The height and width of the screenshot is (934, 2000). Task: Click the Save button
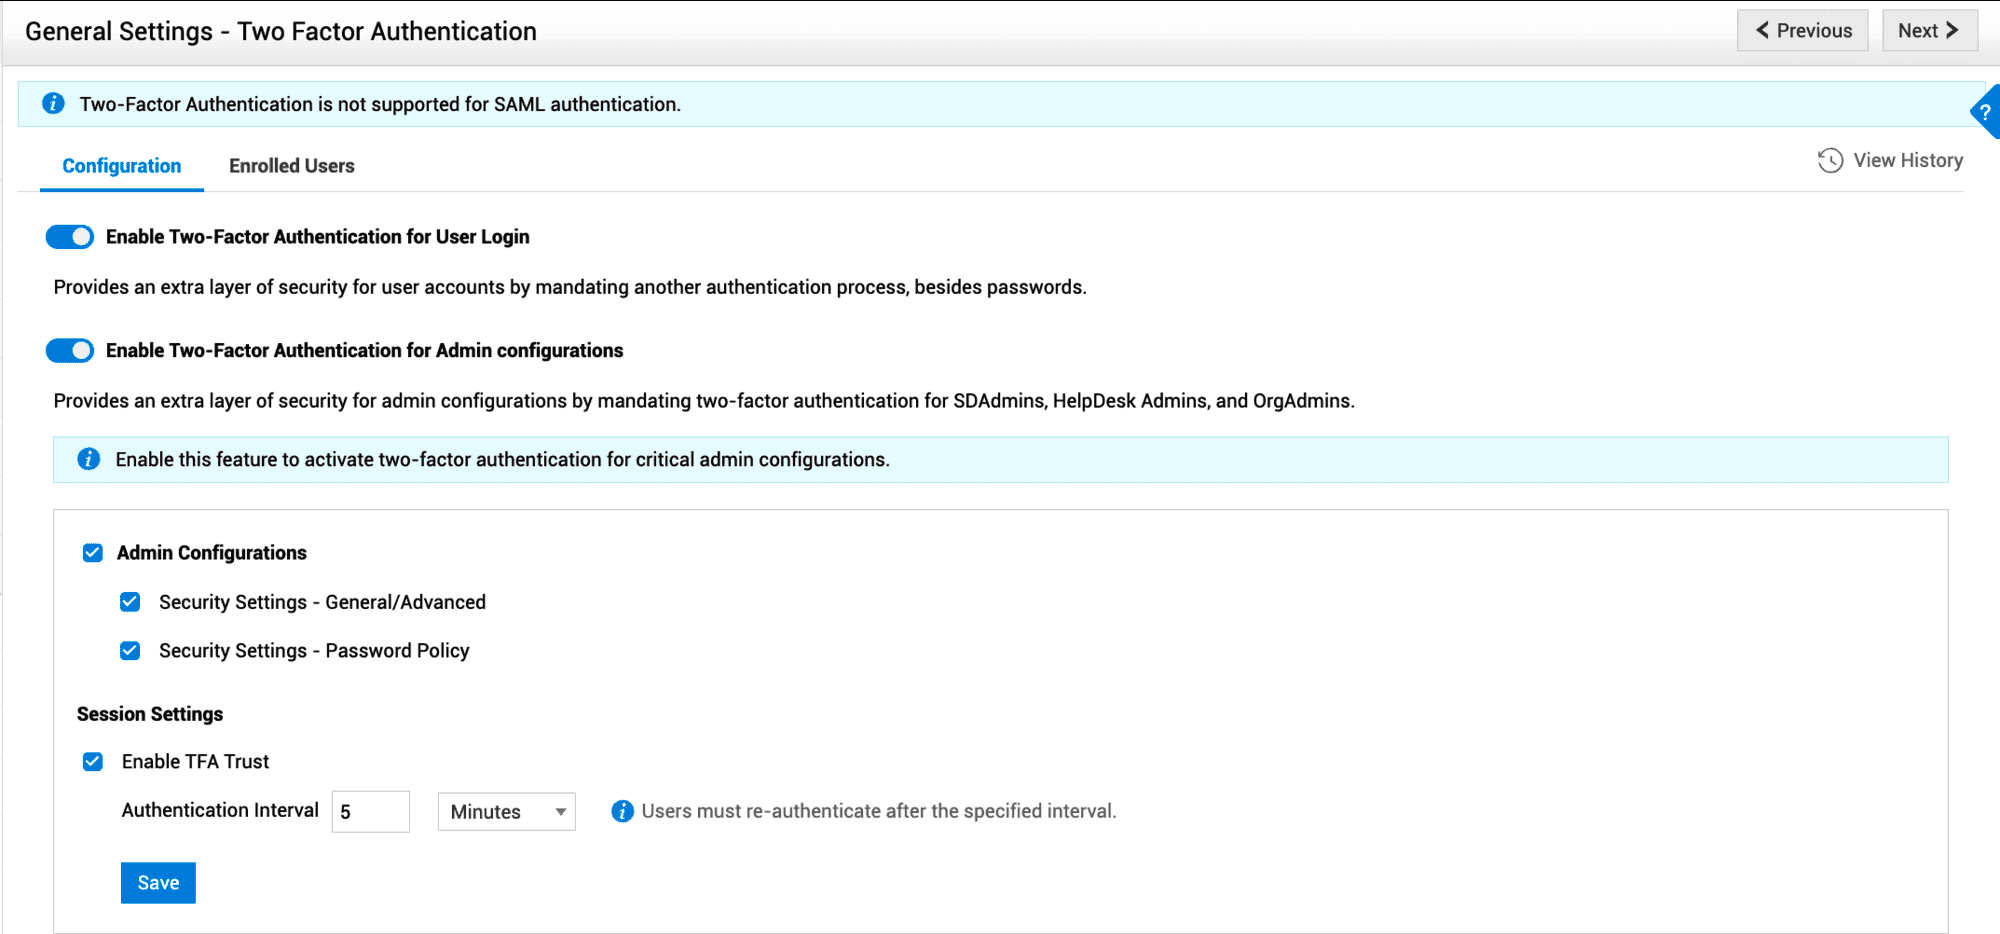pyautogui.click(x=158, y=883)
